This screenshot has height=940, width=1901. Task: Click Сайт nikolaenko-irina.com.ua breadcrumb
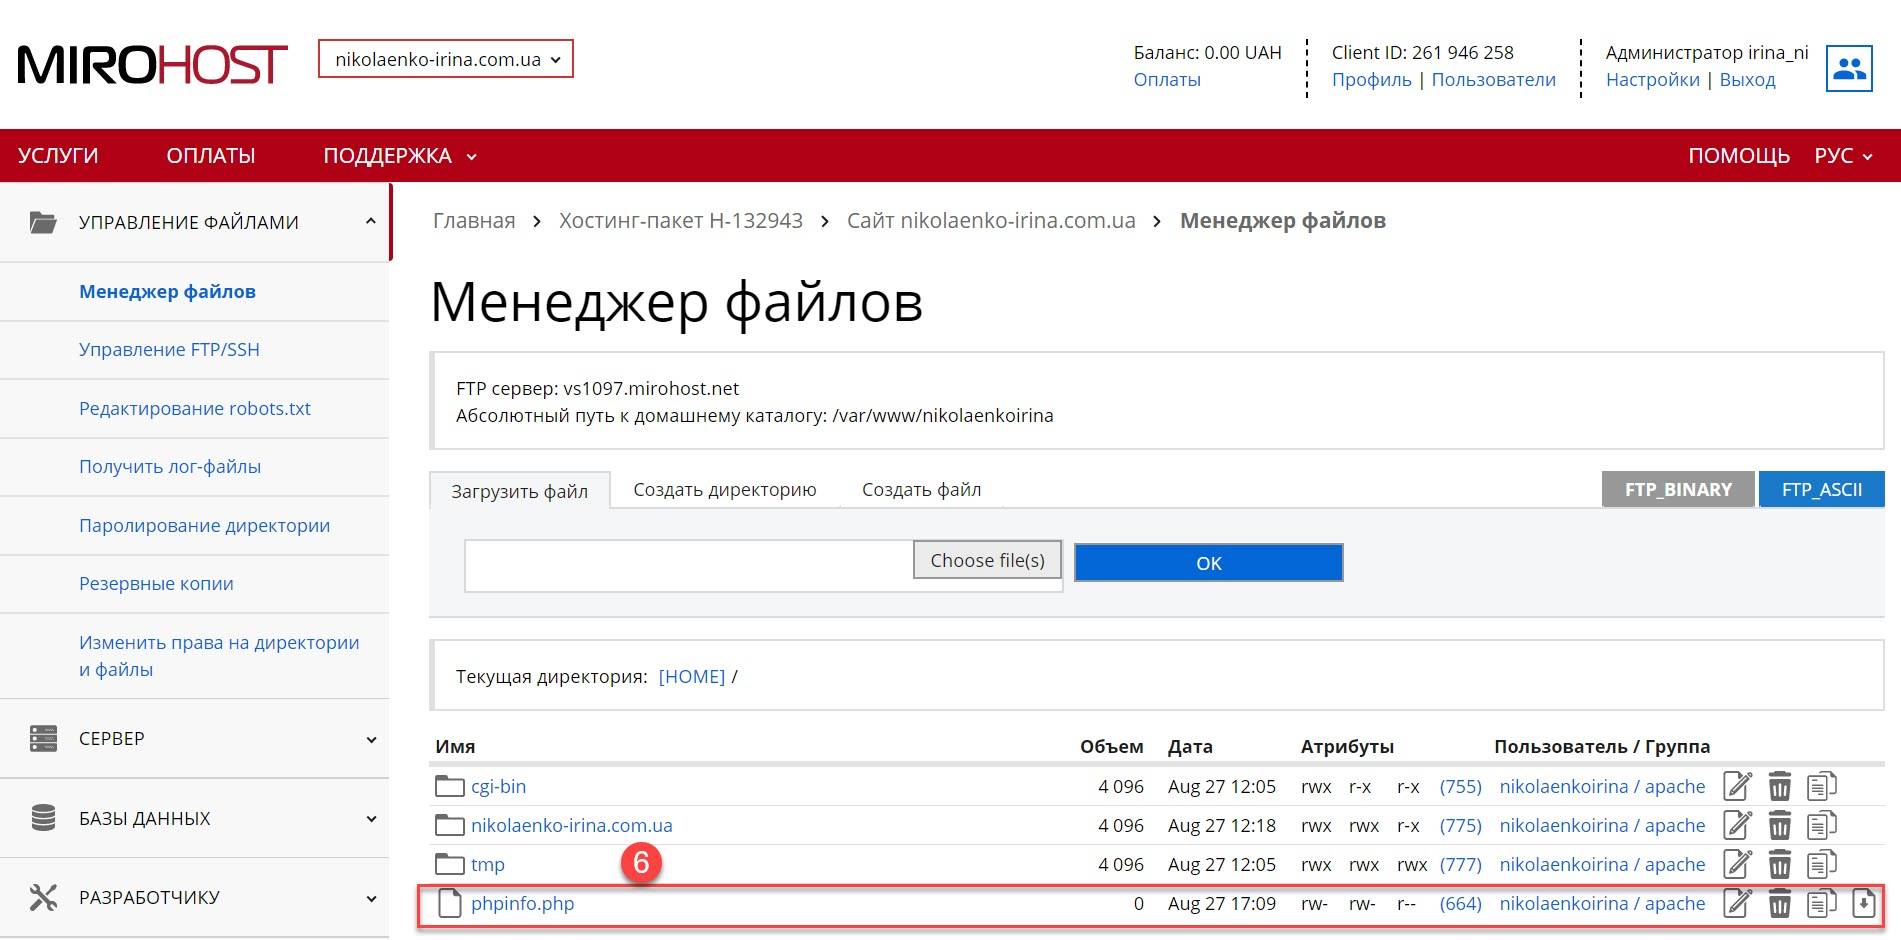click(x=991, y=221)
